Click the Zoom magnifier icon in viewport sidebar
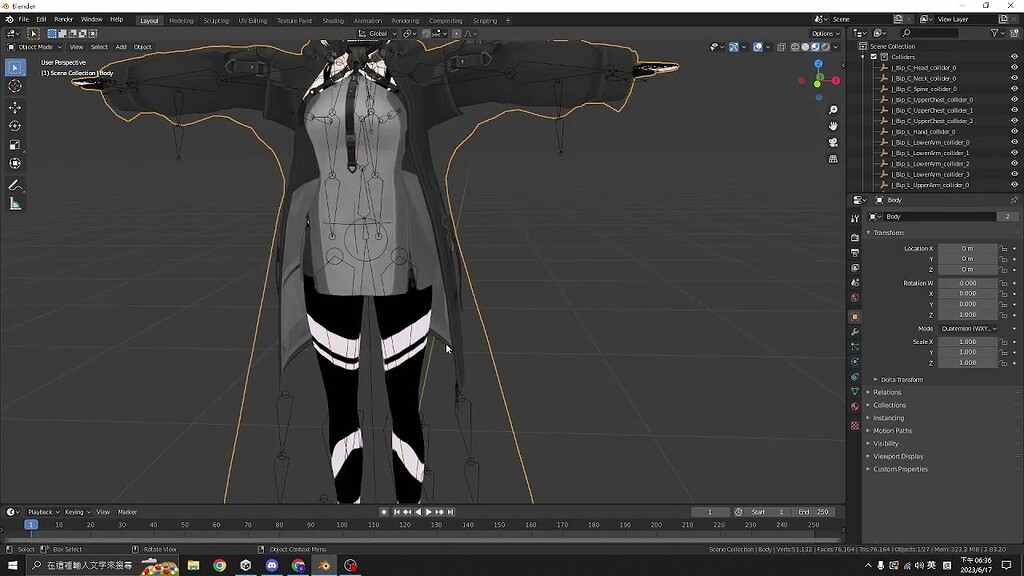The width and height of the screenshot is (1024, 576). (x=832, y=109)
